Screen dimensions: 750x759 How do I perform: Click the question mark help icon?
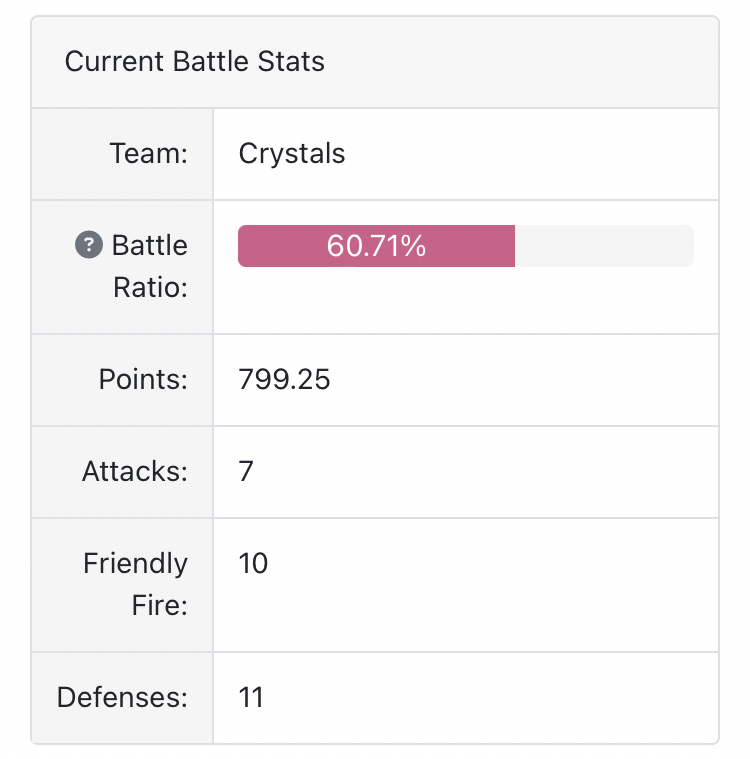point(90,245)
